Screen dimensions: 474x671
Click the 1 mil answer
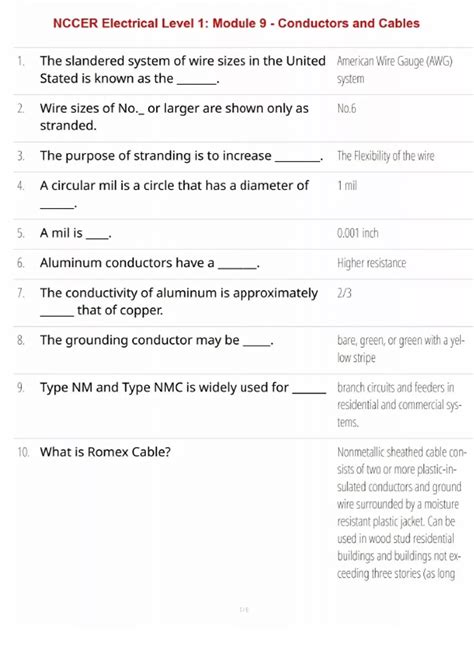click(347, 186)
